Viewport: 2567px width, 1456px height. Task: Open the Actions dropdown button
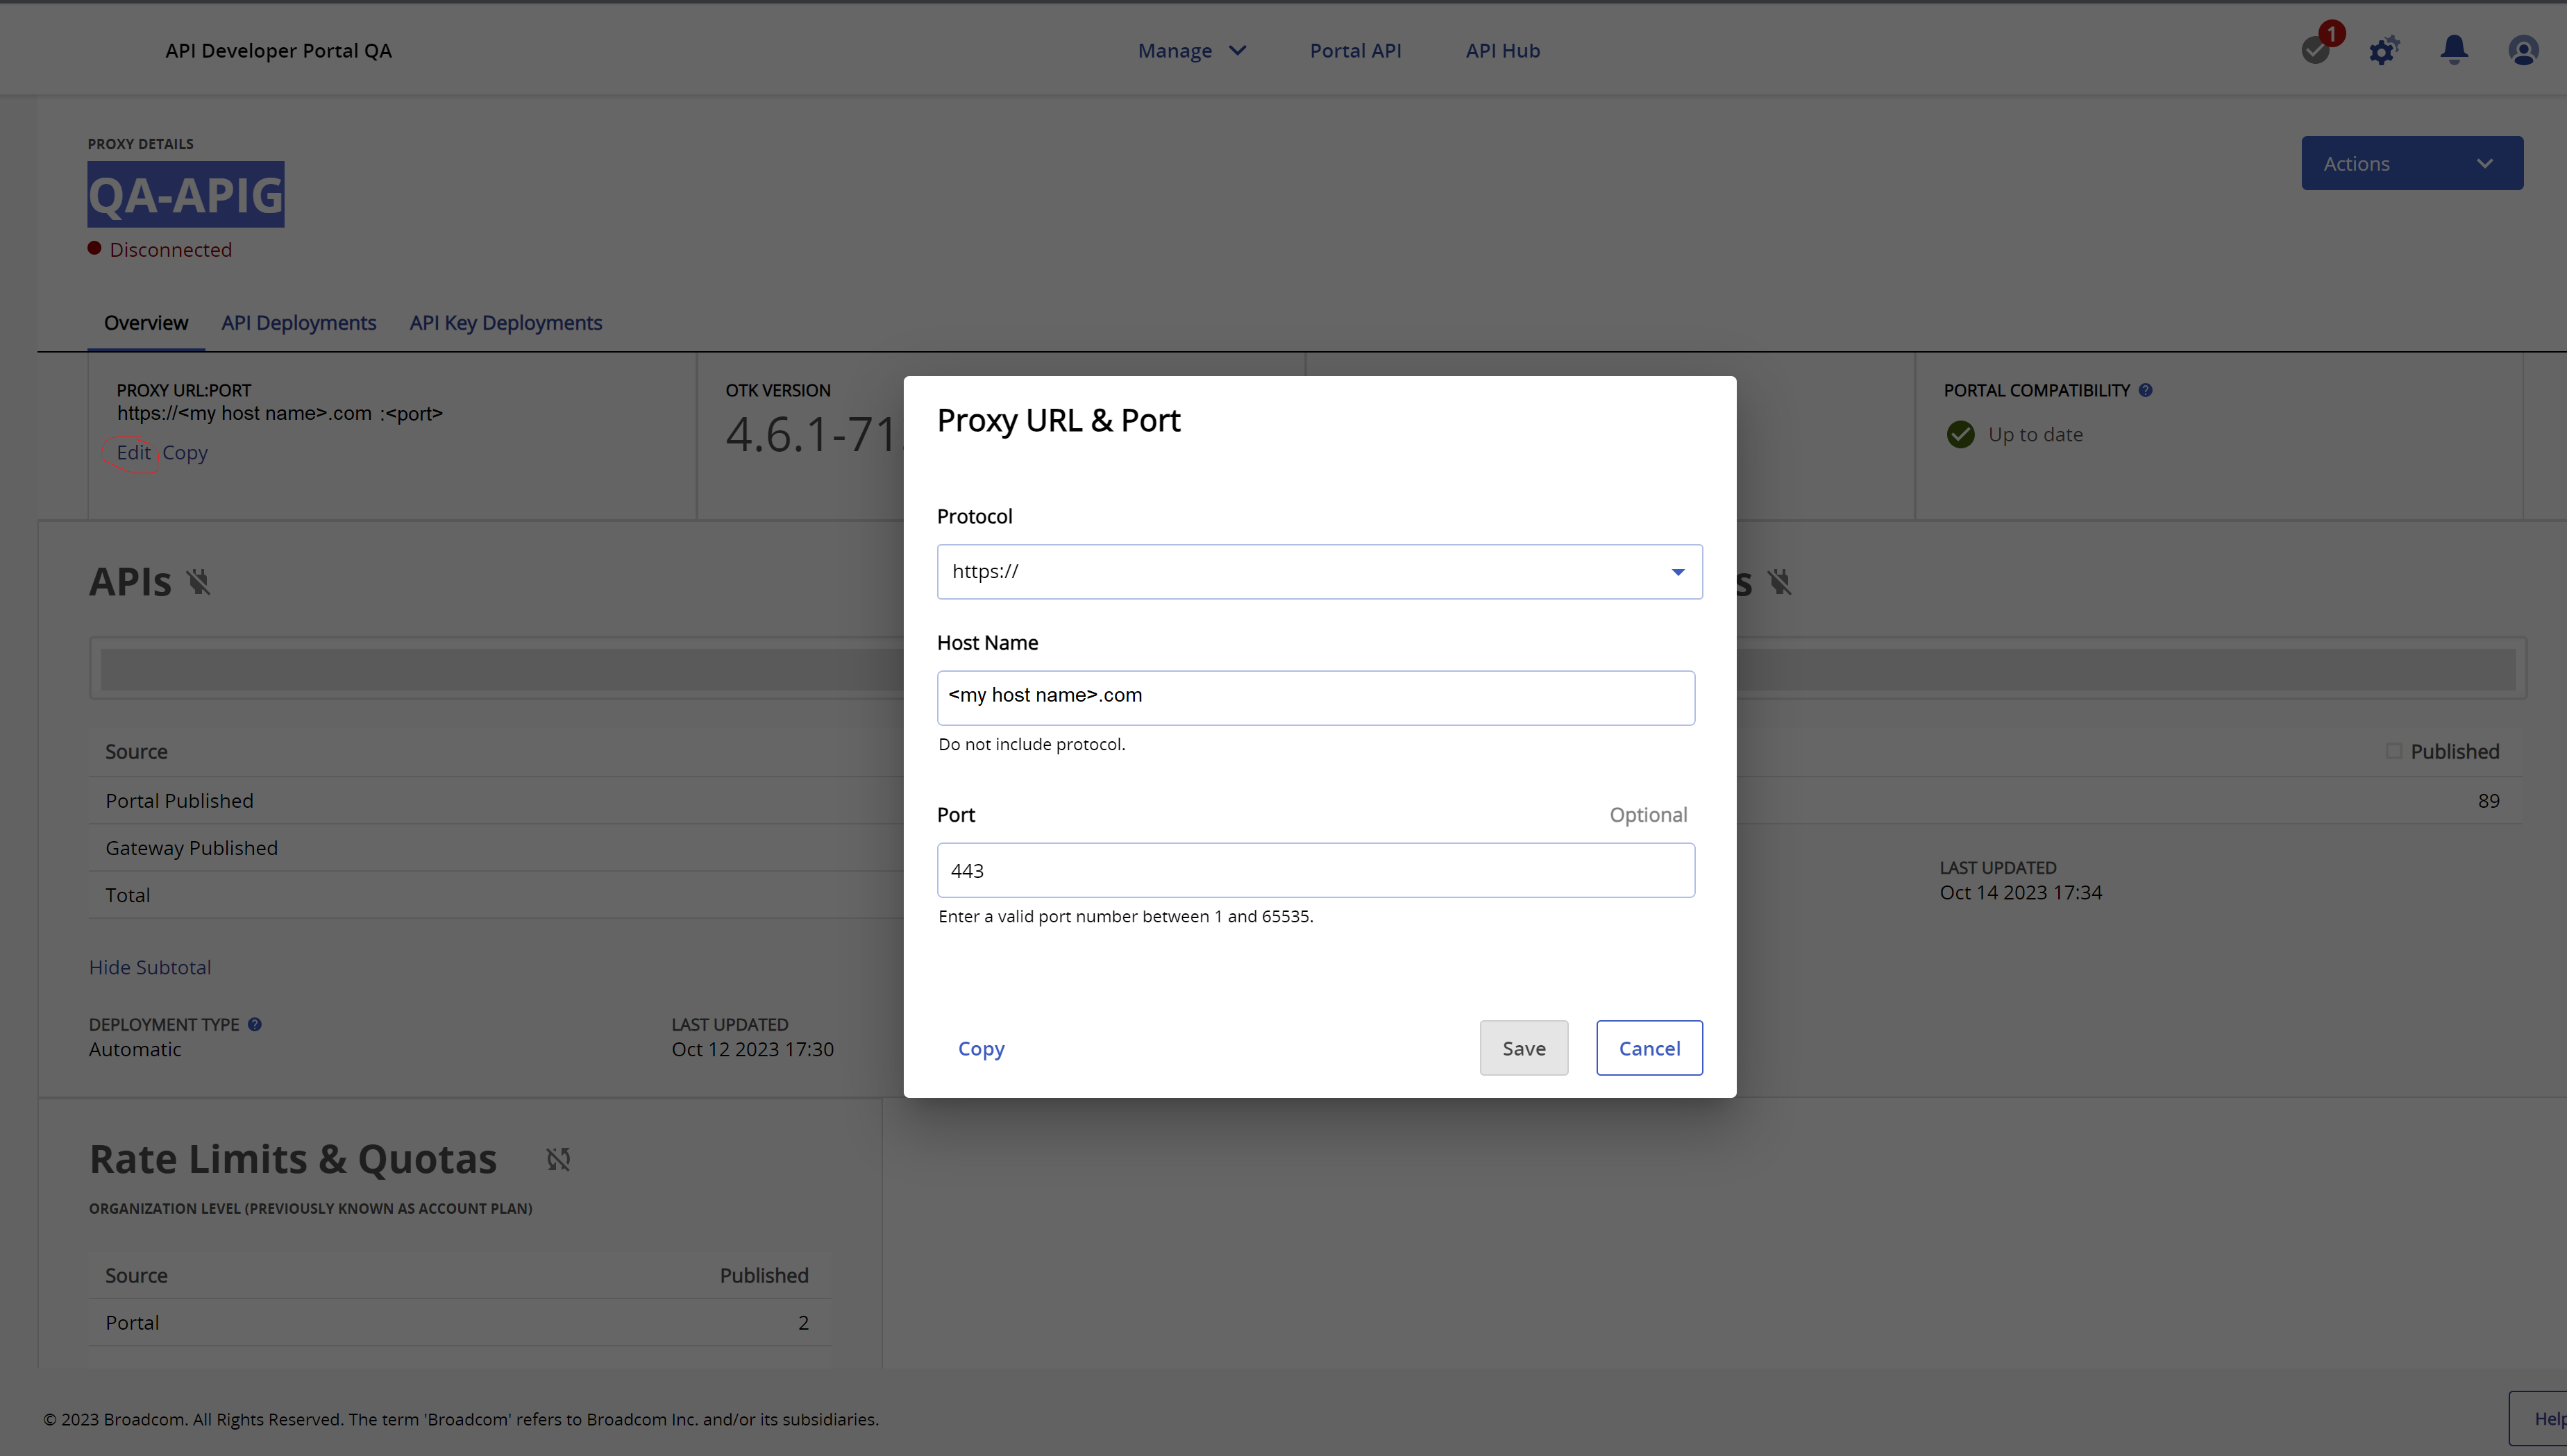pos(2411,163)
